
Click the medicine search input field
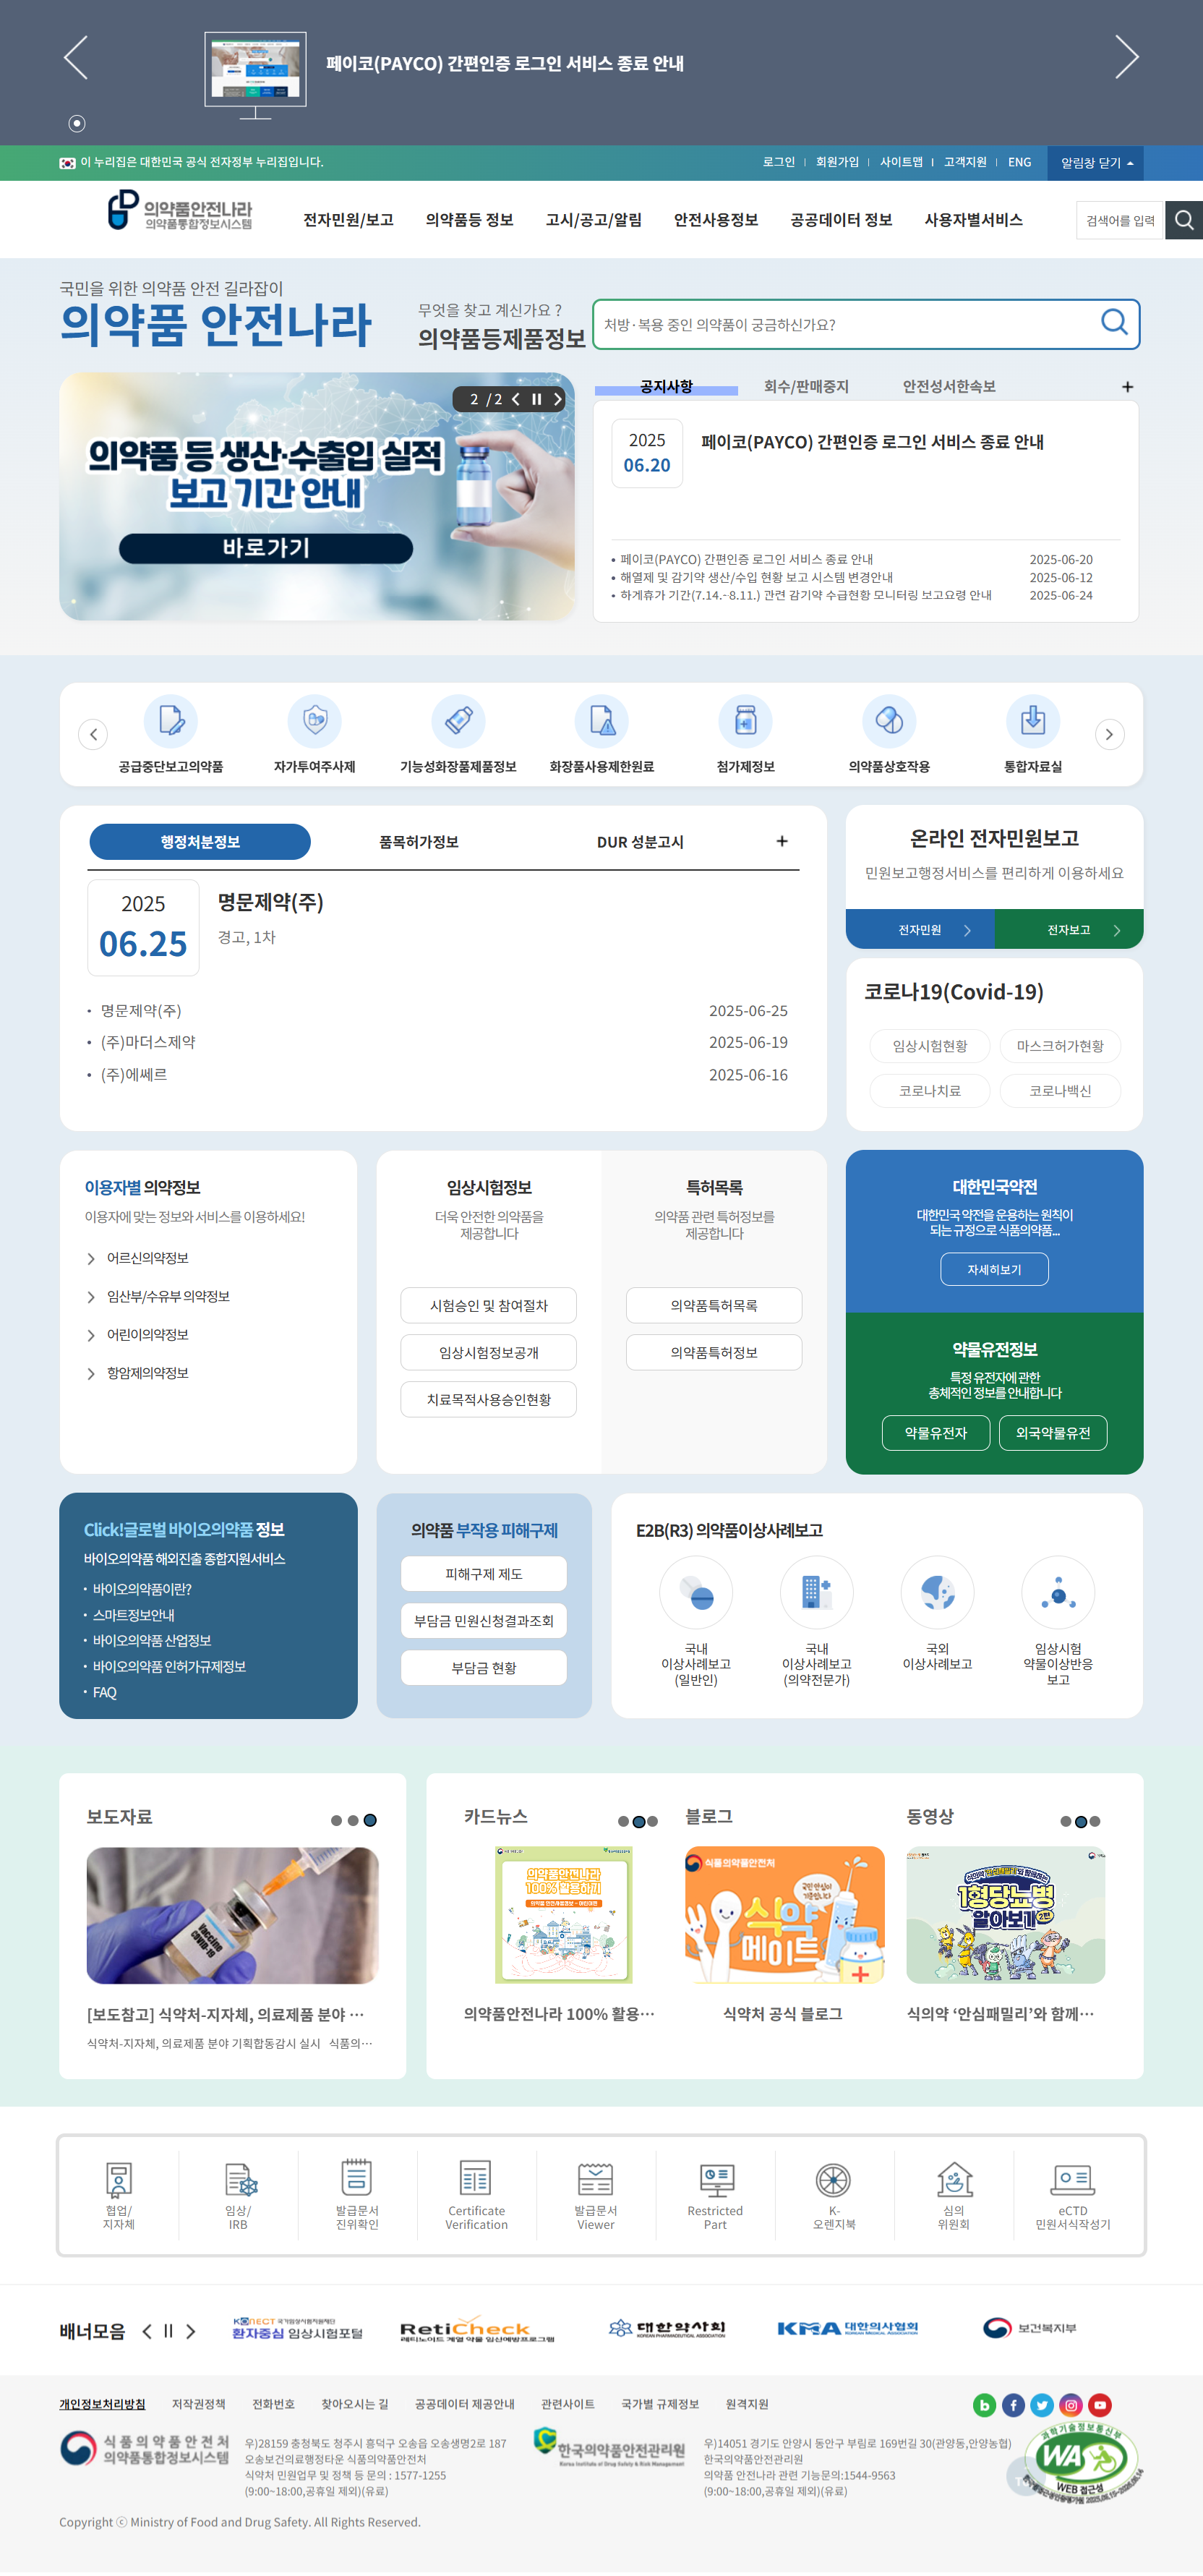(x=845, y=325)
